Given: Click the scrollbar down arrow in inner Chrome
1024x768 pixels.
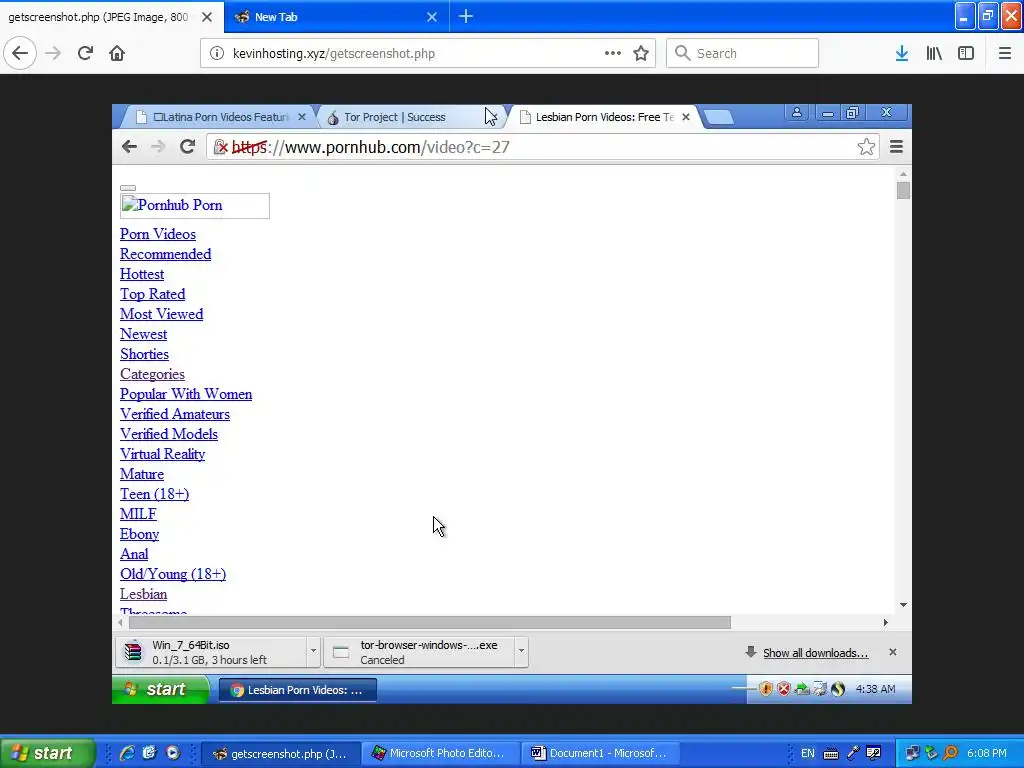Looking at the screenshot, I should pyautogui.click(x=903, y=605).
